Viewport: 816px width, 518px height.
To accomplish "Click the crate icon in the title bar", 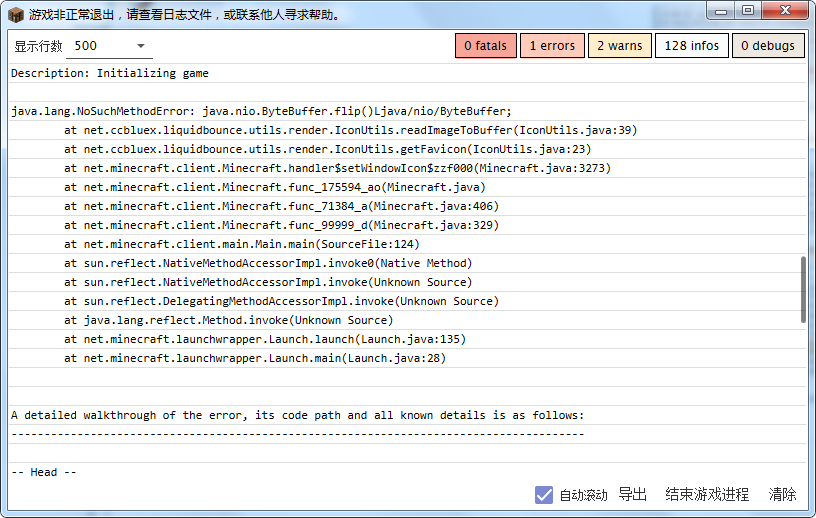I will 15,15.
